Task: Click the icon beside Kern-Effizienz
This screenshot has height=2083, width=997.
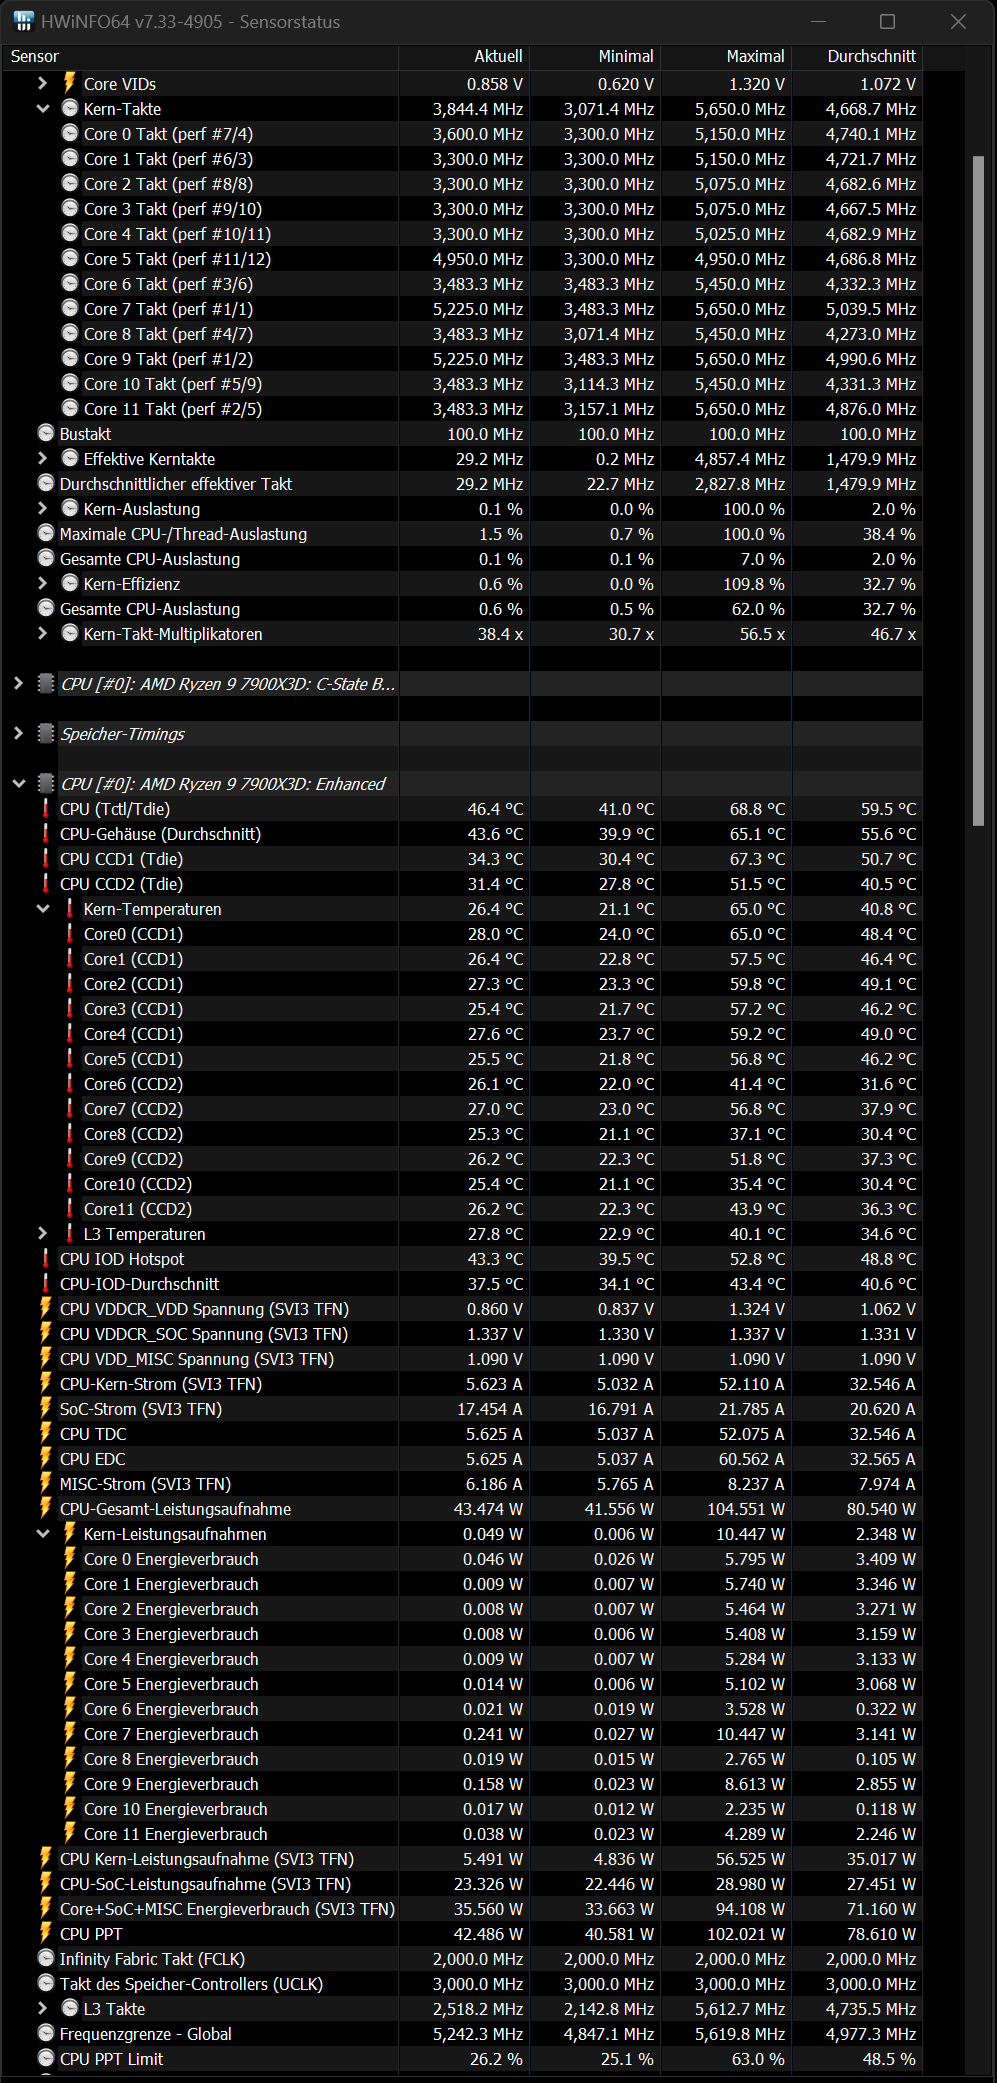Action: click(x=70, y=583)
